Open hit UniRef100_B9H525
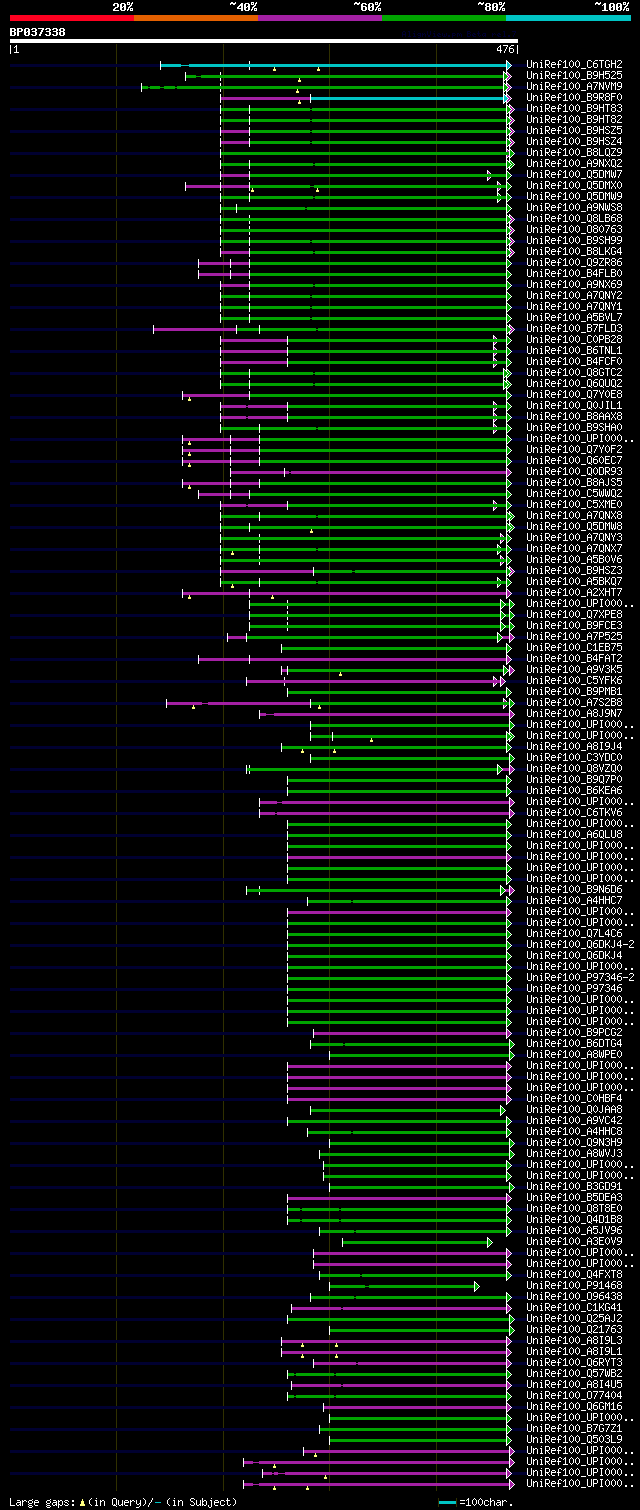The image size is (640, 1510). pos(574,75)
